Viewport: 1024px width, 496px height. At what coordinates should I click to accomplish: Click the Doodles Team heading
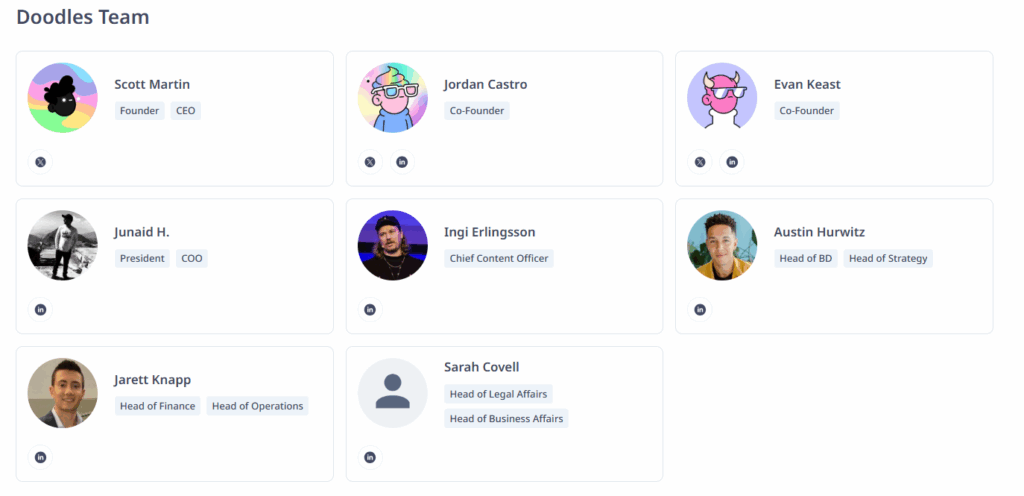pyautogui.click(x=83, y=17)
